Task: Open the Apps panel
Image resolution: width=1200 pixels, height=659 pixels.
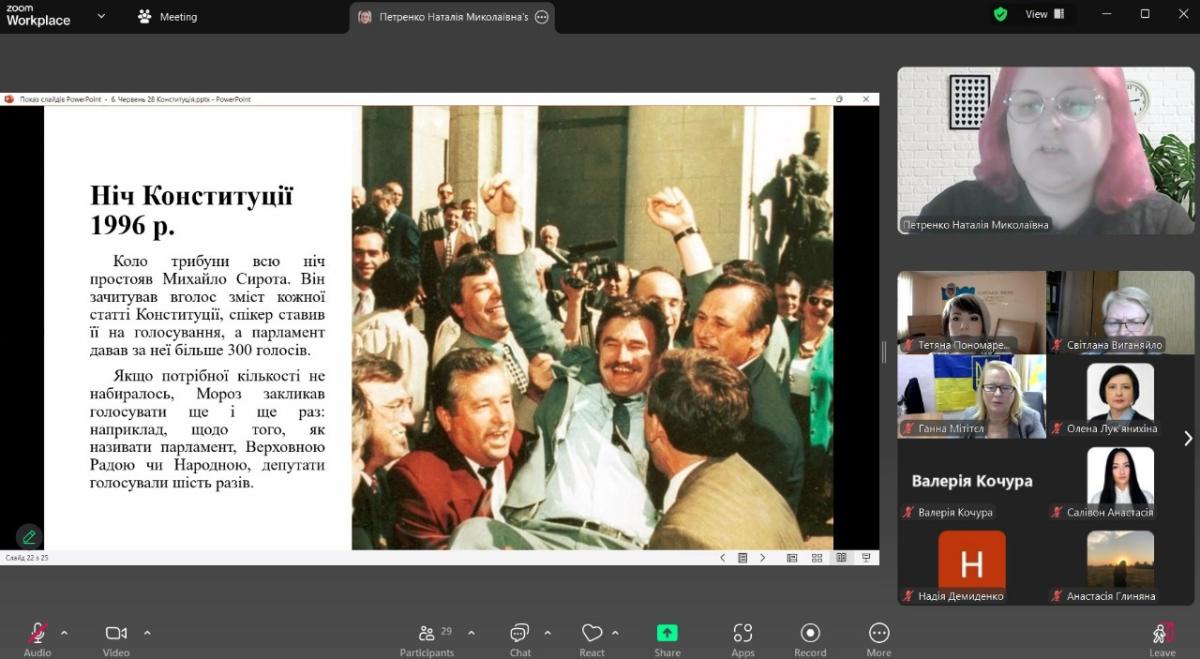Action: click(742, 634)
